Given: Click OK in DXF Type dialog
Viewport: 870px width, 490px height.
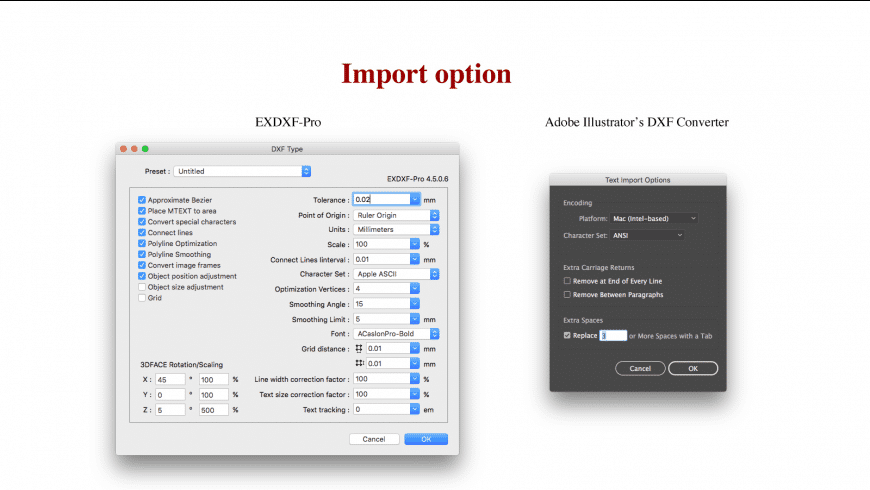Looking at the screenshot, I should point(426,439).
